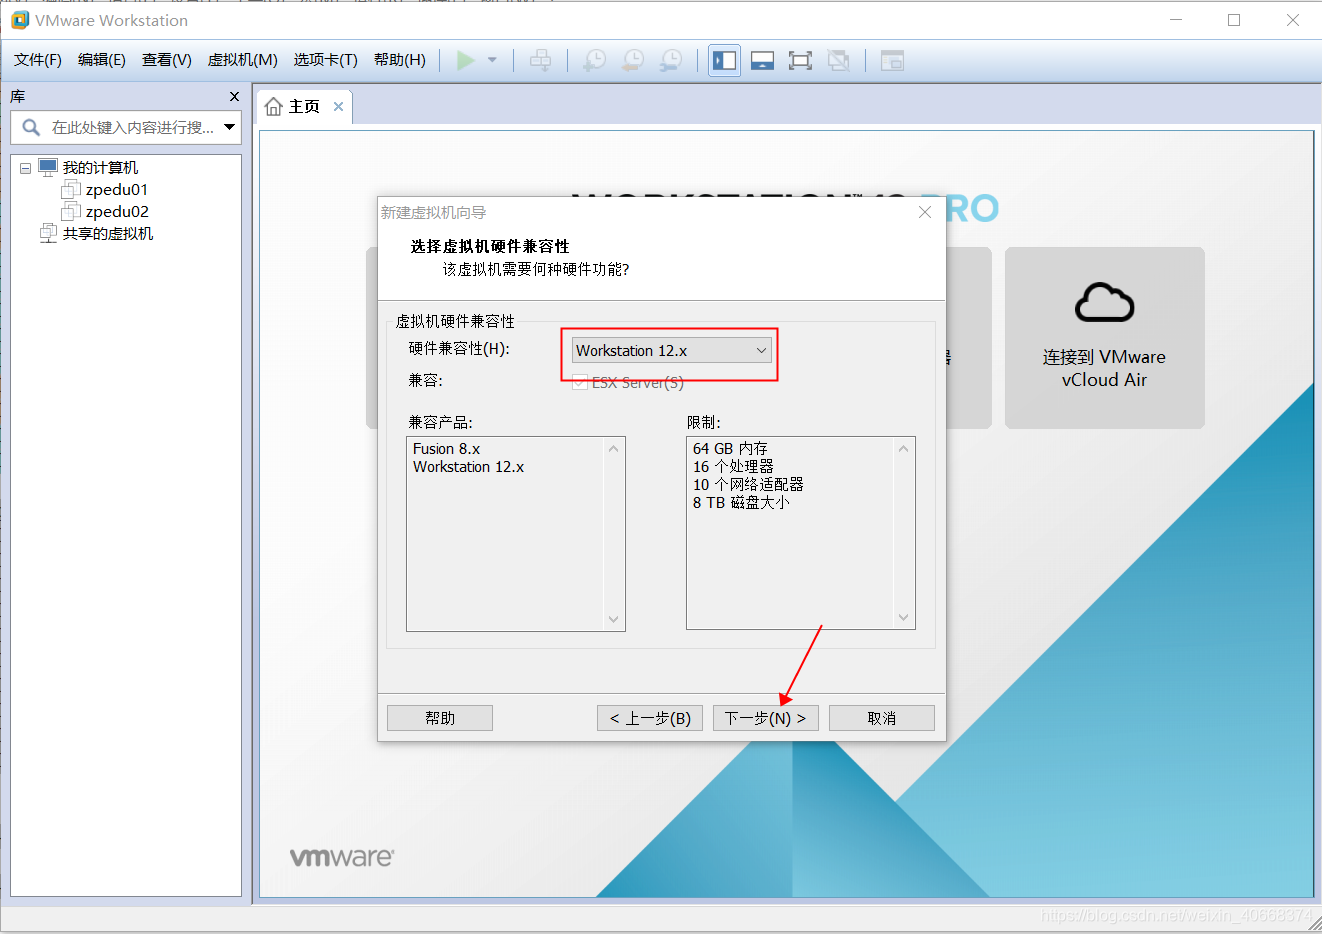
Task: Click the home icon on 主页 tab
Action: coord(274,107)
